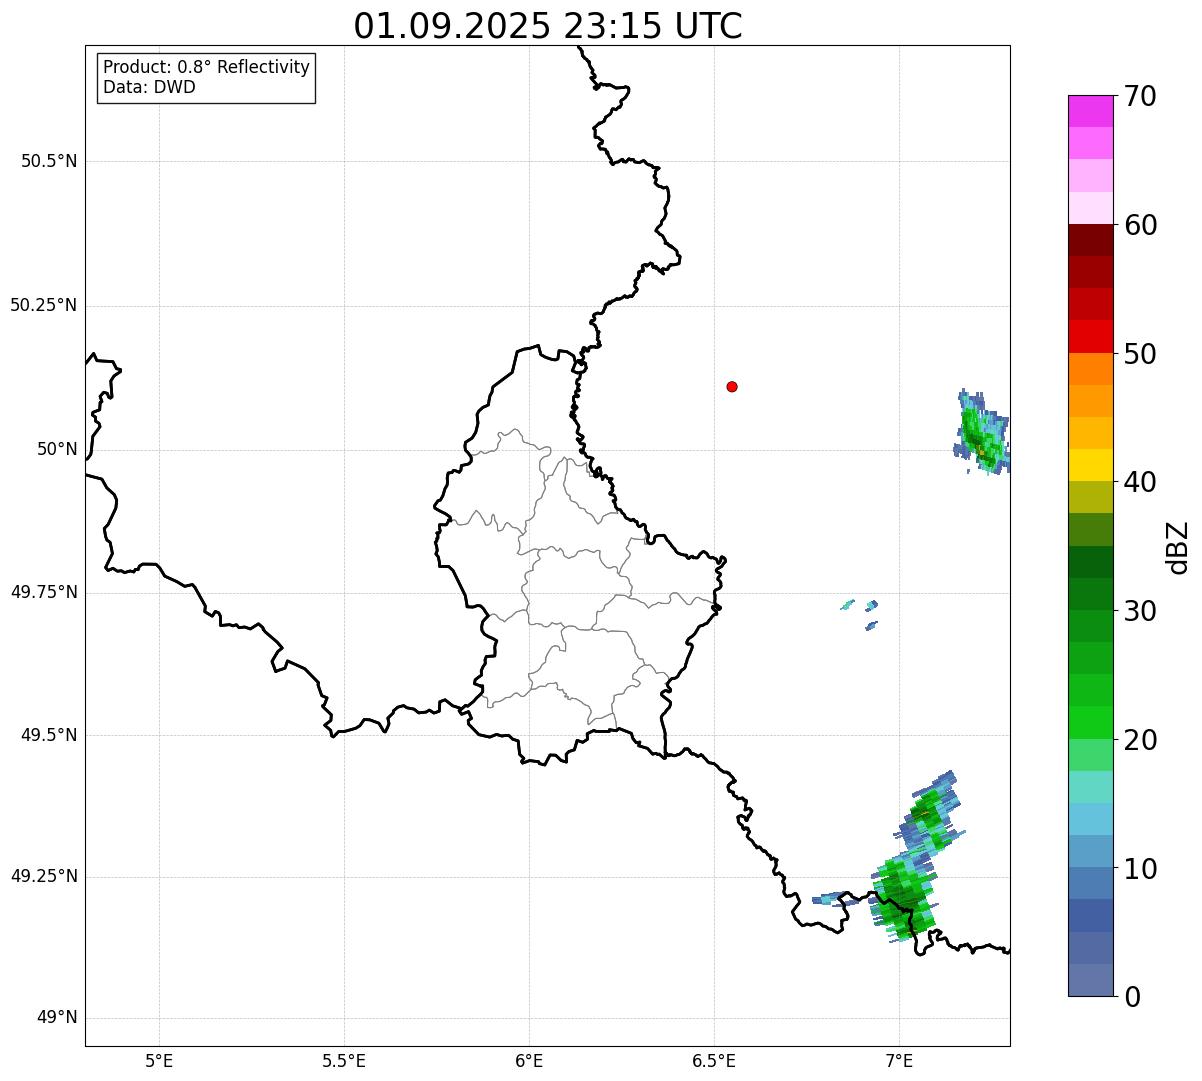This screenshot has height=1081, width=1202.
Task: Click the 5°E longitude label
Action: (x=159, y=1060)
